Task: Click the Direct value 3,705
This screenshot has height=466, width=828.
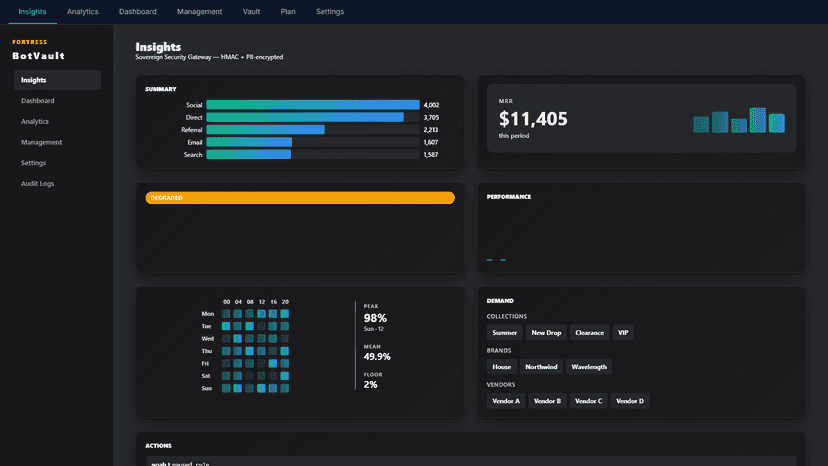Action: tap(431, 117)
